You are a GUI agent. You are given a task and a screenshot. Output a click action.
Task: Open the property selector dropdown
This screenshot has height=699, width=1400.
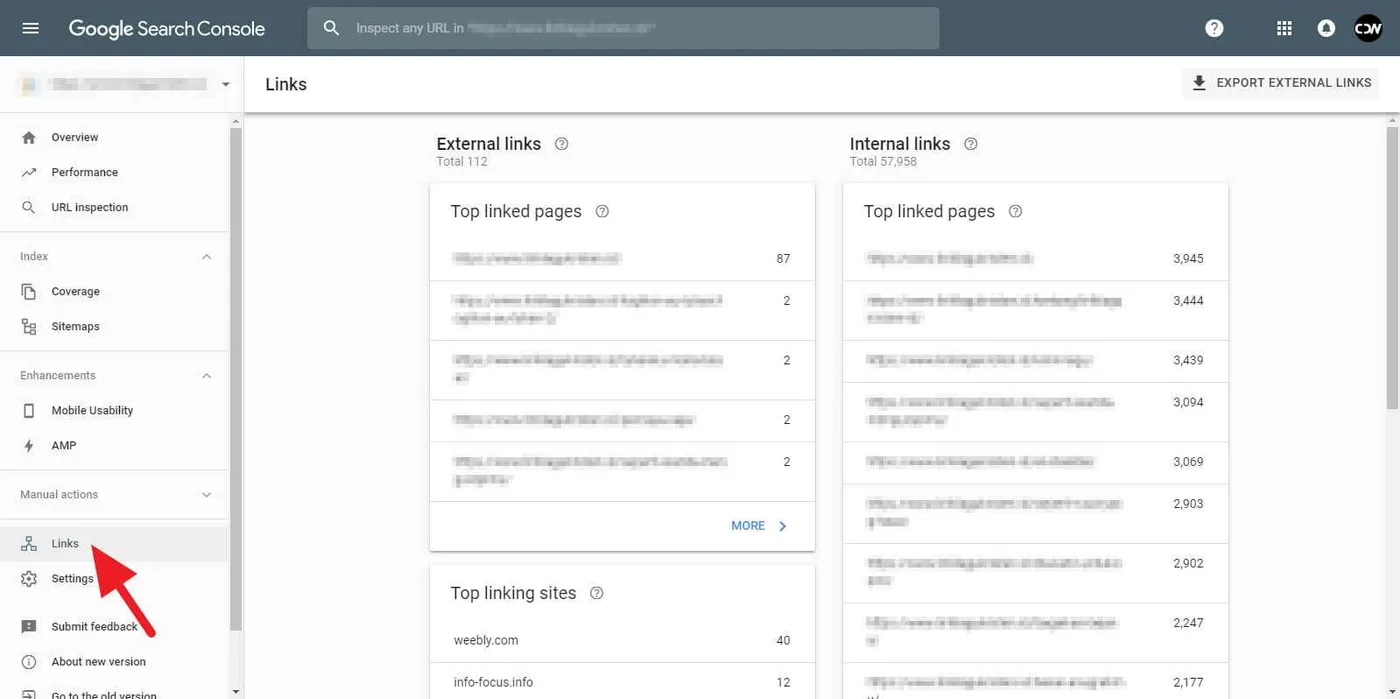click(x=123, y=84)
